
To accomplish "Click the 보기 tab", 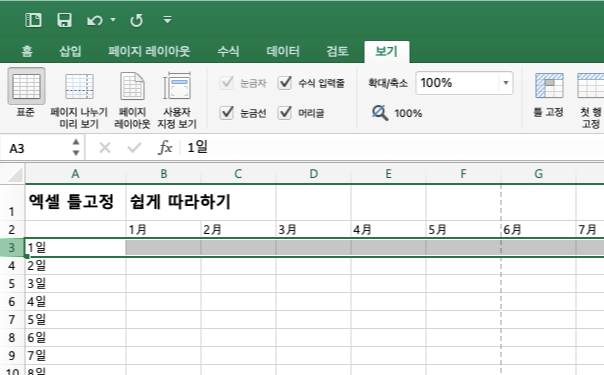I will pos(386,52).
